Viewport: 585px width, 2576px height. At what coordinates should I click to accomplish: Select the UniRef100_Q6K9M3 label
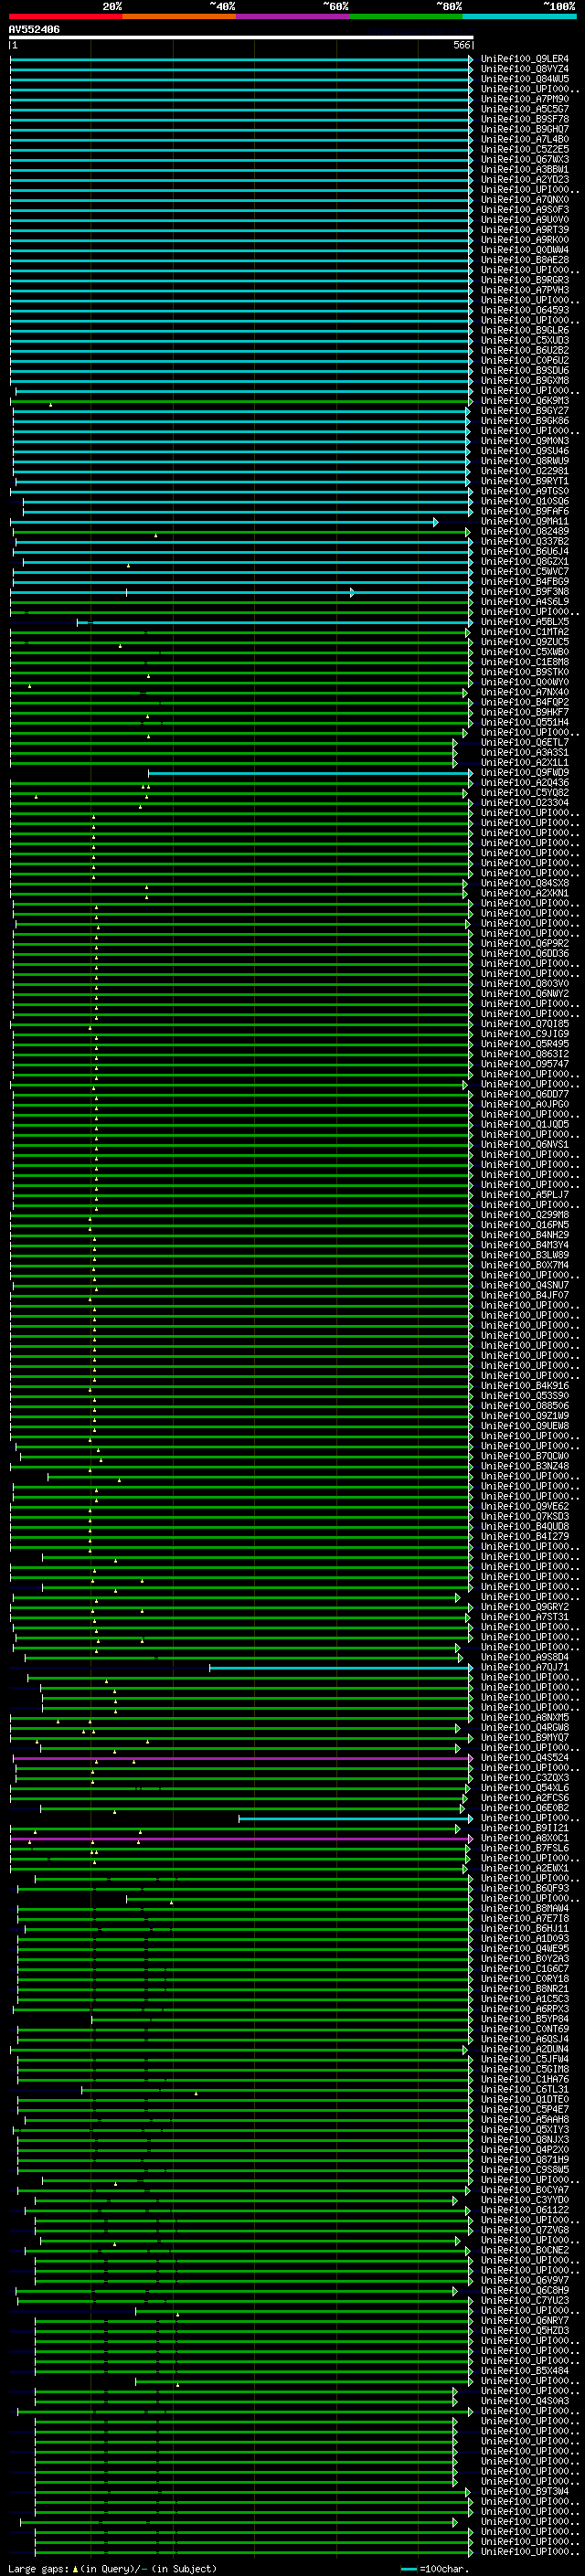[x=525, y=401]
